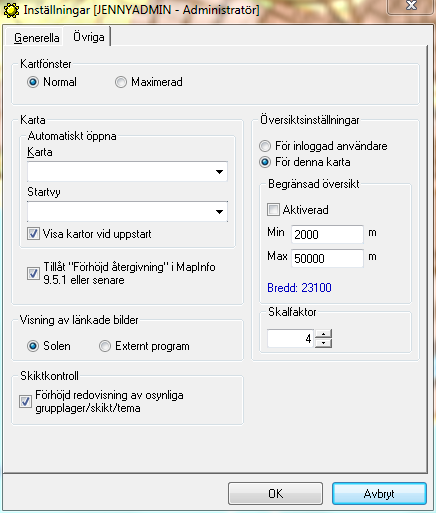The image size is (436, 513).
Task: Click the Min value input field
Action: (327, 234)
